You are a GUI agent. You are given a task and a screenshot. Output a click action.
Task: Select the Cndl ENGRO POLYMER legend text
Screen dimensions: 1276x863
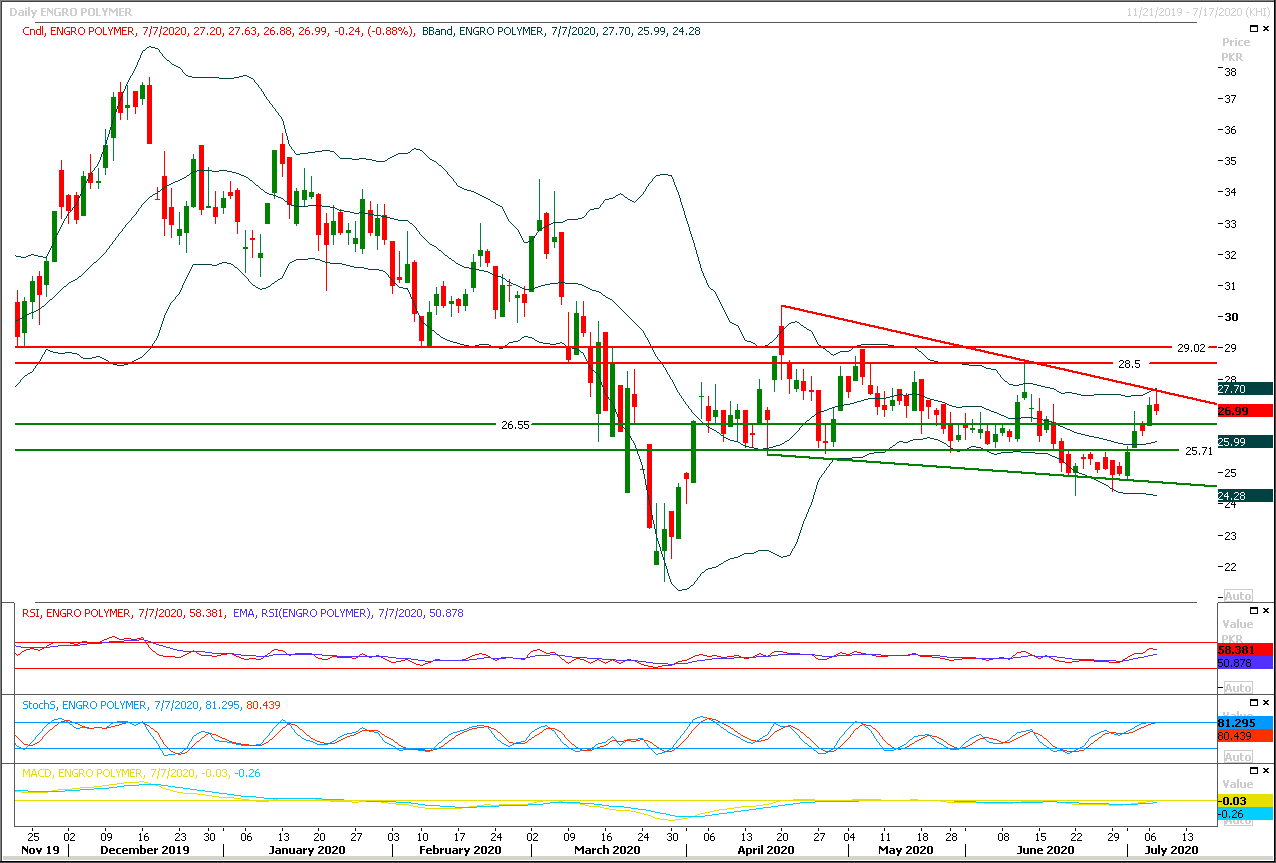point(218,31)
